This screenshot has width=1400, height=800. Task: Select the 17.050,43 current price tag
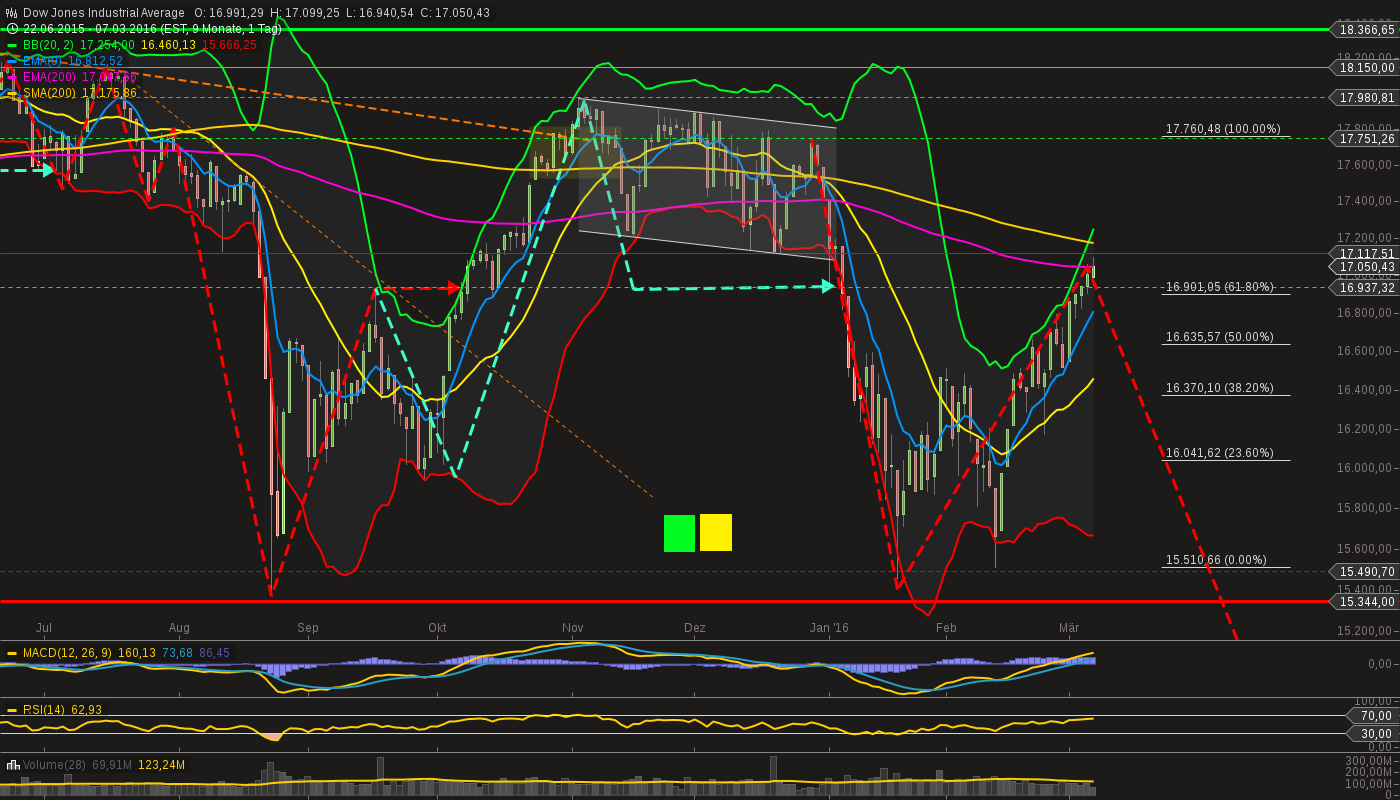pos(1364,267)
